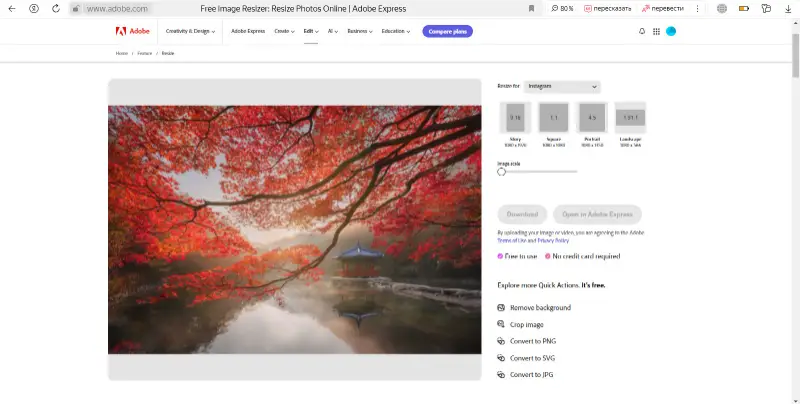Click the Convert to PNG quick action

coord(533,341)
